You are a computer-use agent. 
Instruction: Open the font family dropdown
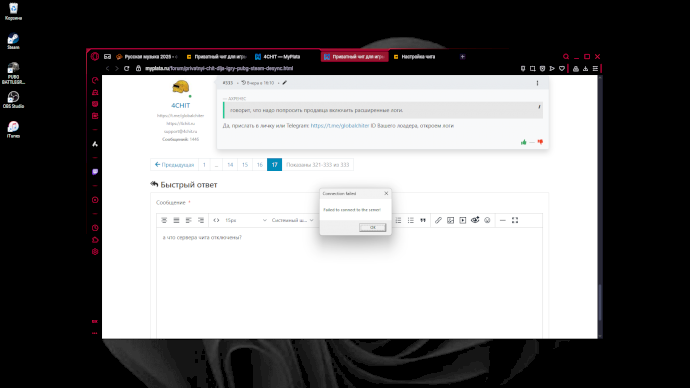tap(292, 220)
